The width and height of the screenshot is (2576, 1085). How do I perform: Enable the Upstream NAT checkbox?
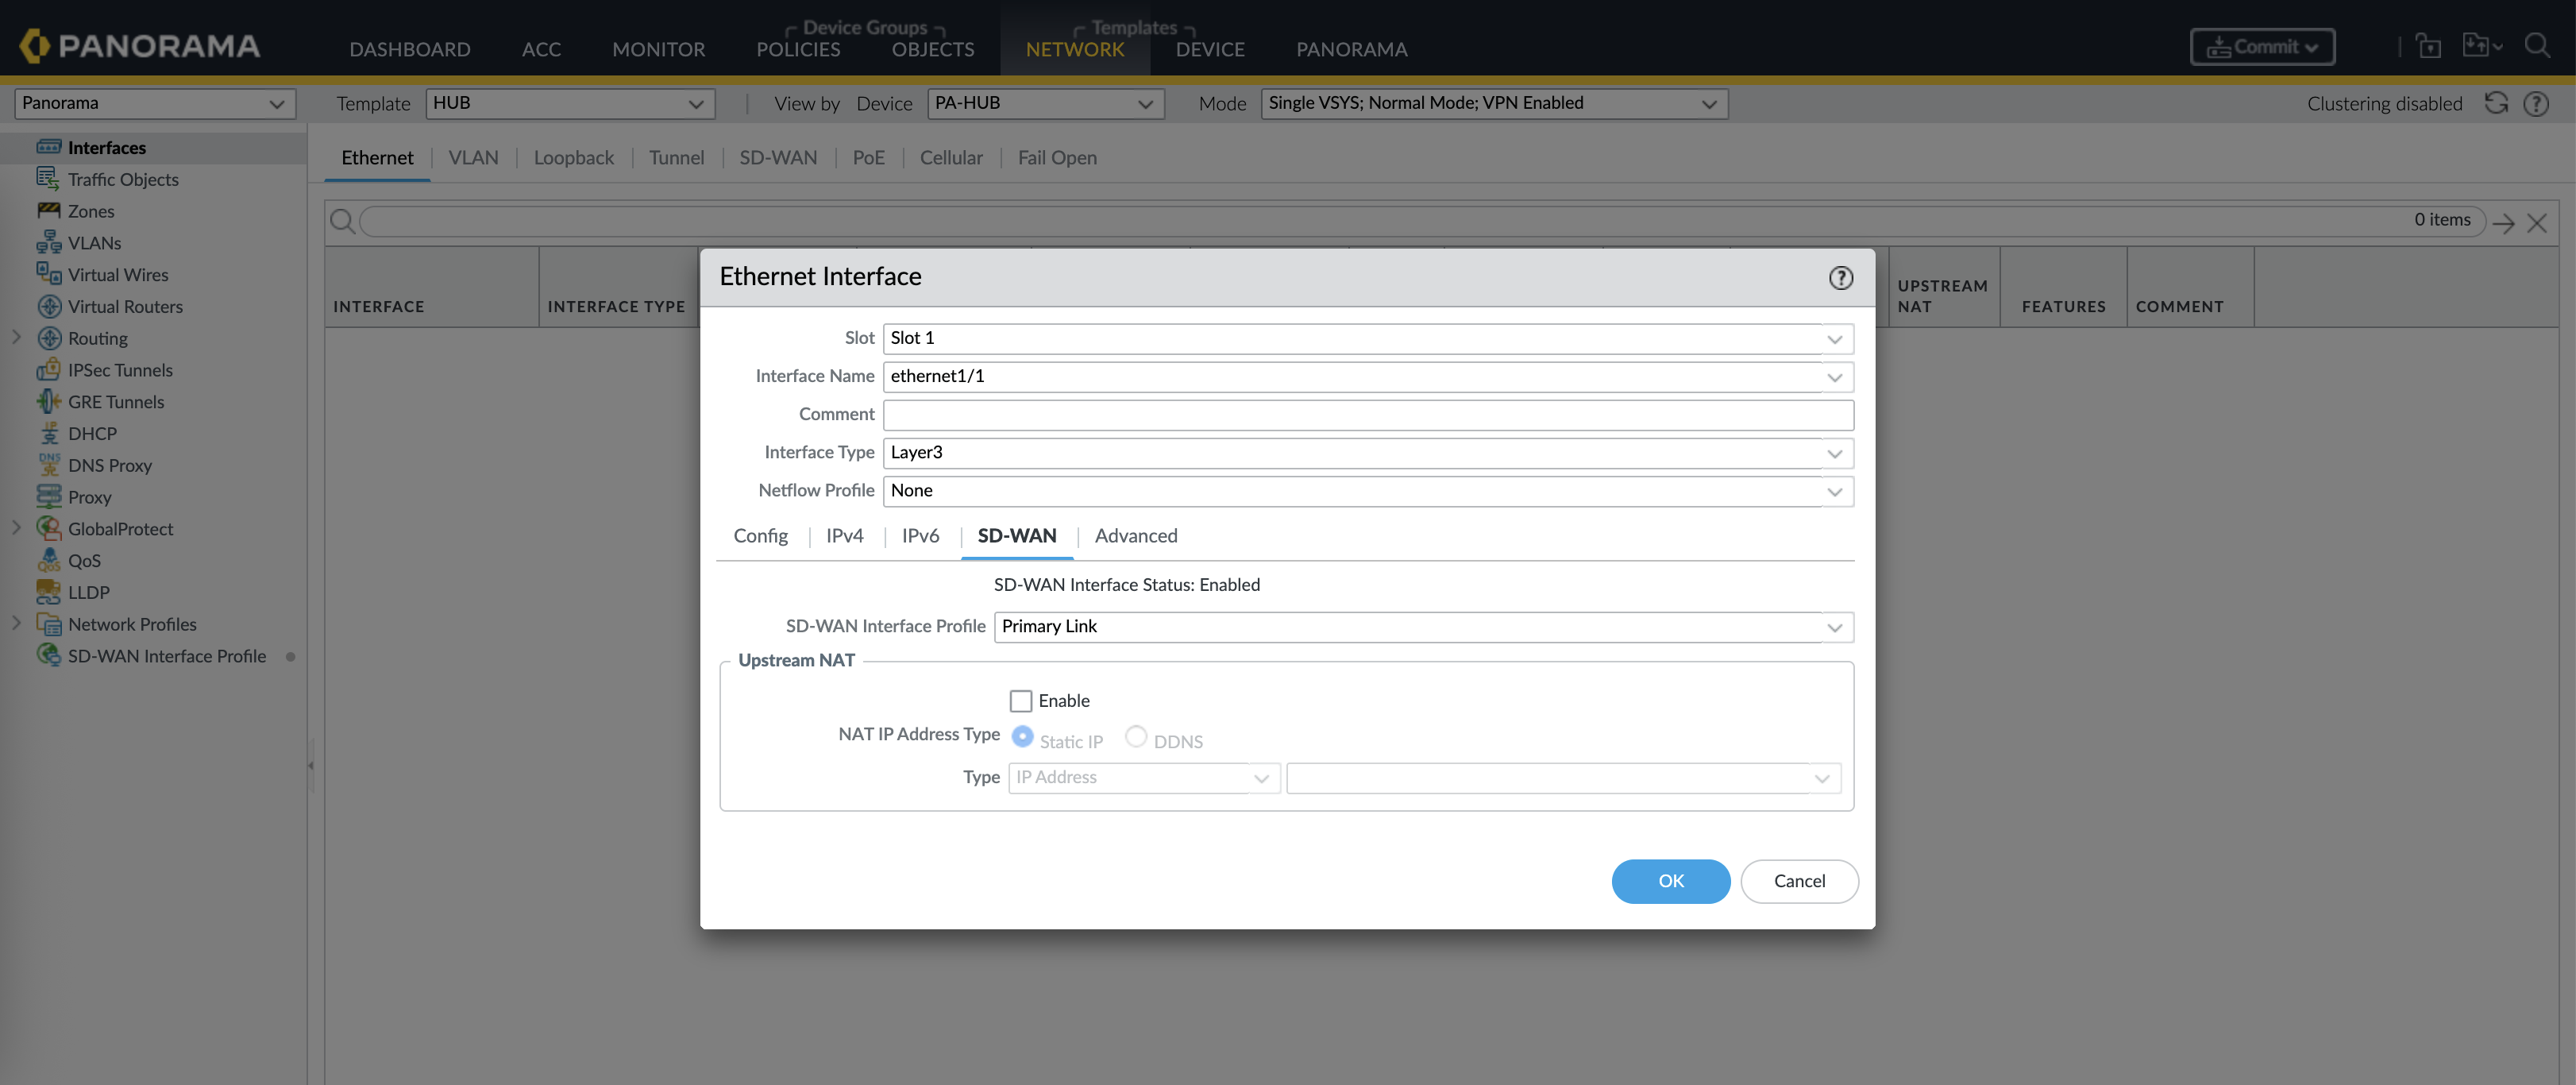(1020, 701)
